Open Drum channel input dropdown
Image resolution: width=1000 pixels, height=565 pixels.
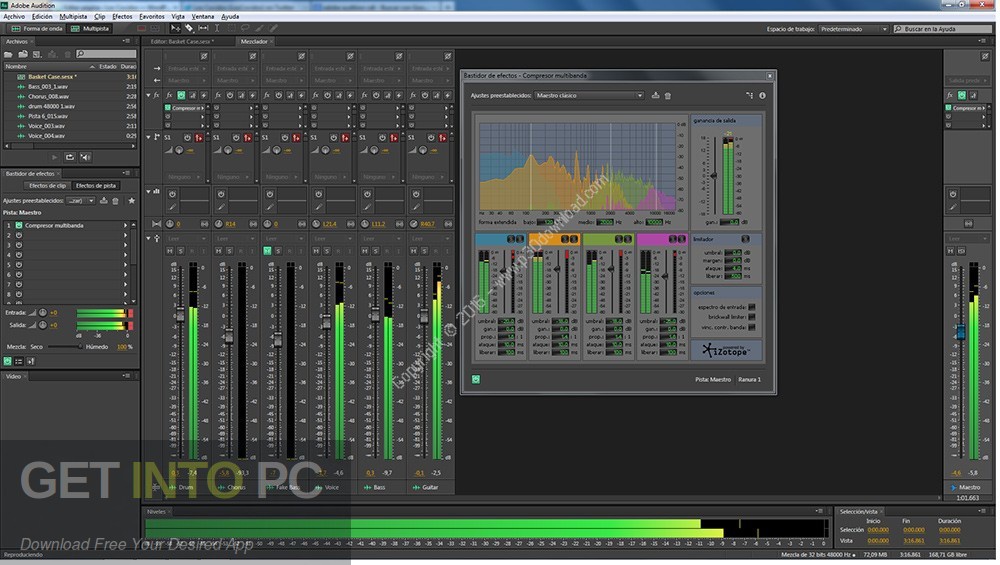click(x=186, y=69)
